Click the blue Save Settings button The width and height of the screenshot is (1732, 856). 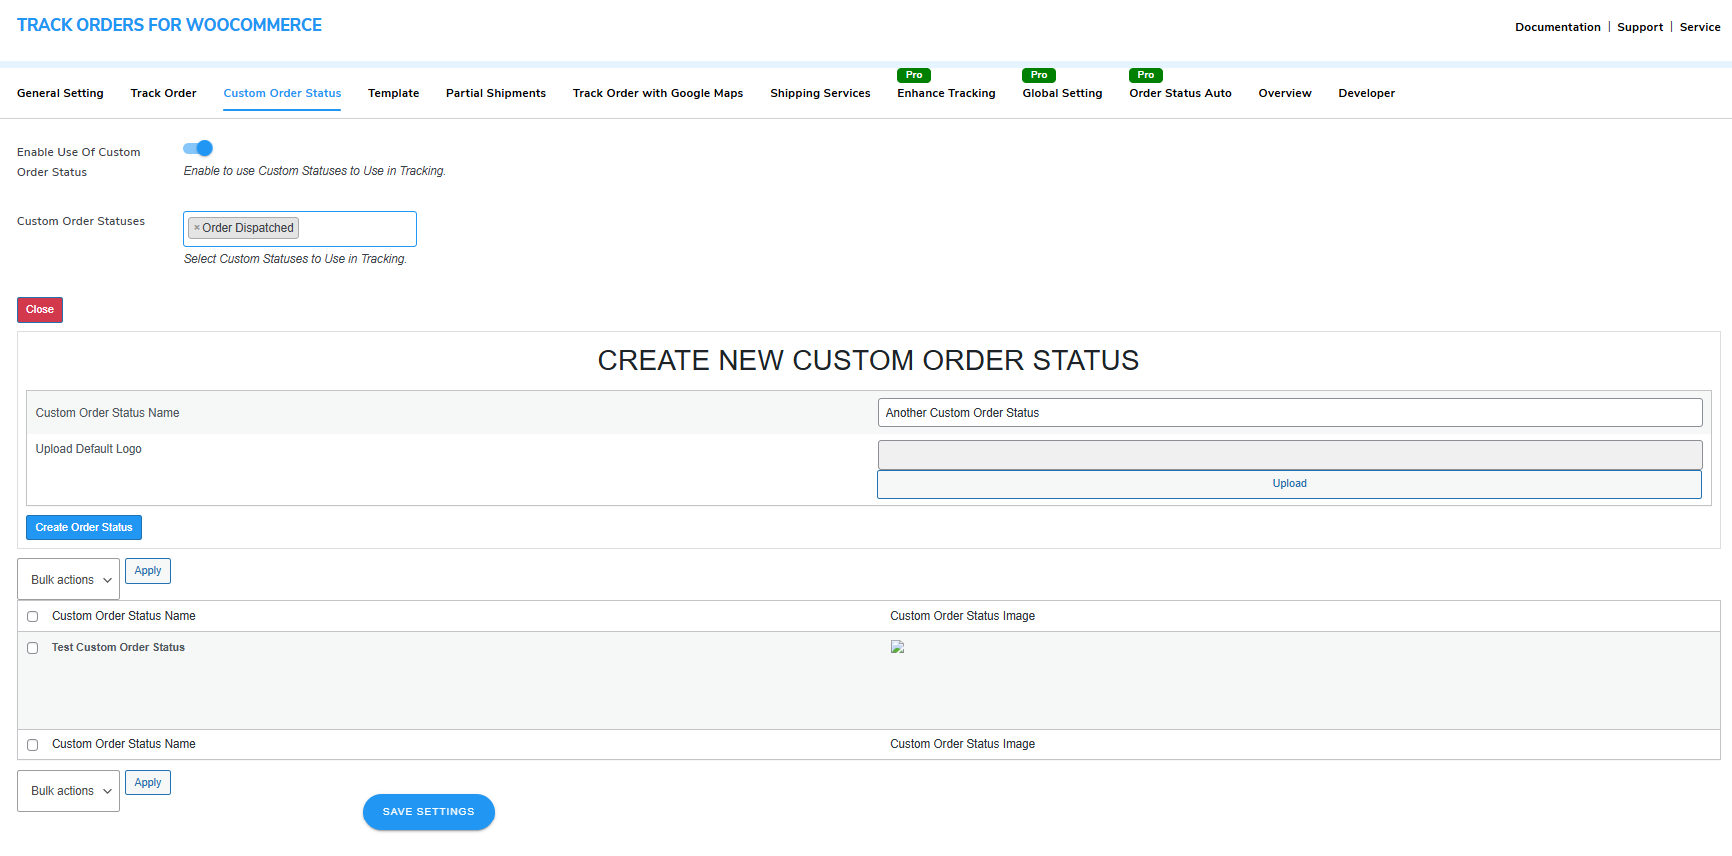tap(428, 812)
